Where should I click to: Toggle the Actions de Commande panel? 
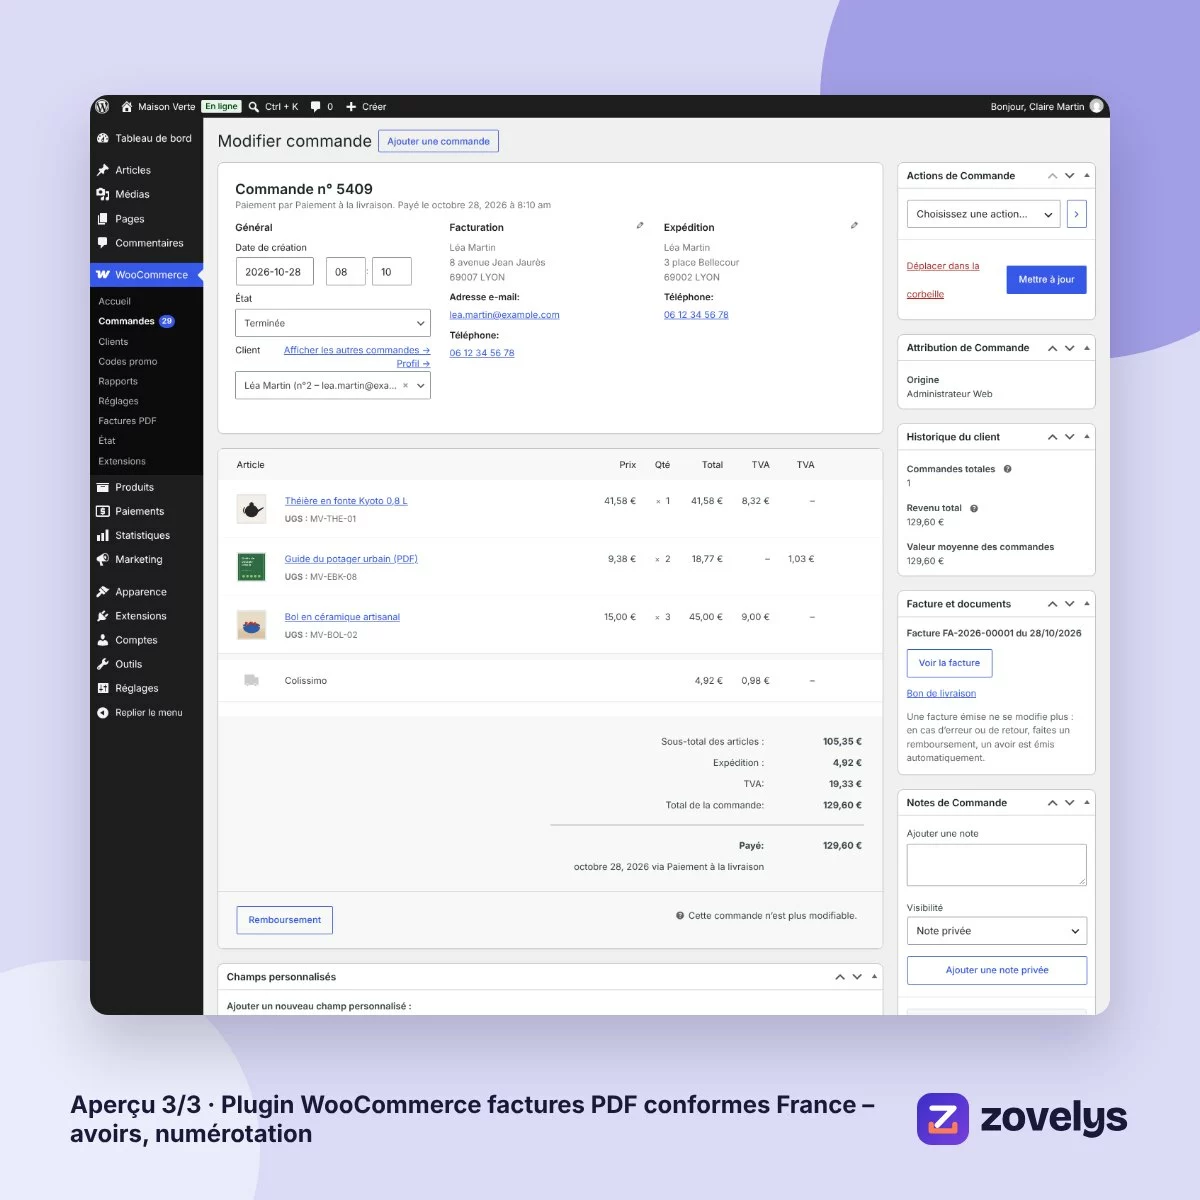[1087, 176]
